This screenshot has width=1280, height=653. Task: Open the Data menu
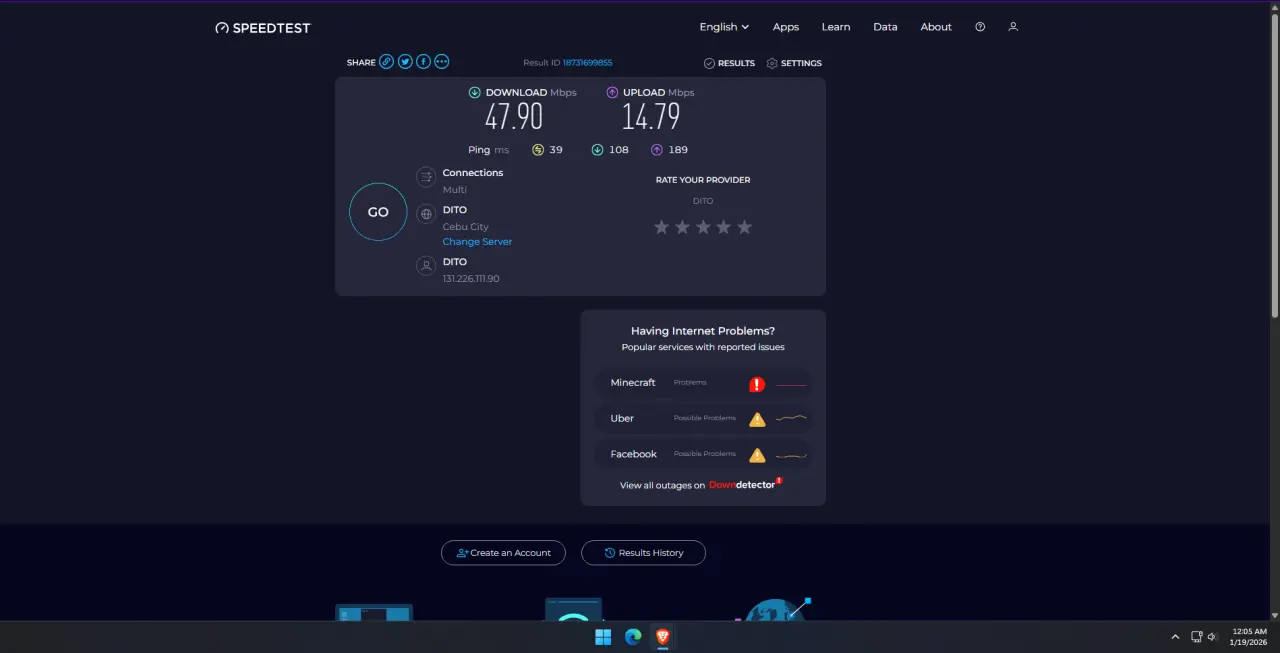coord(885,27)
